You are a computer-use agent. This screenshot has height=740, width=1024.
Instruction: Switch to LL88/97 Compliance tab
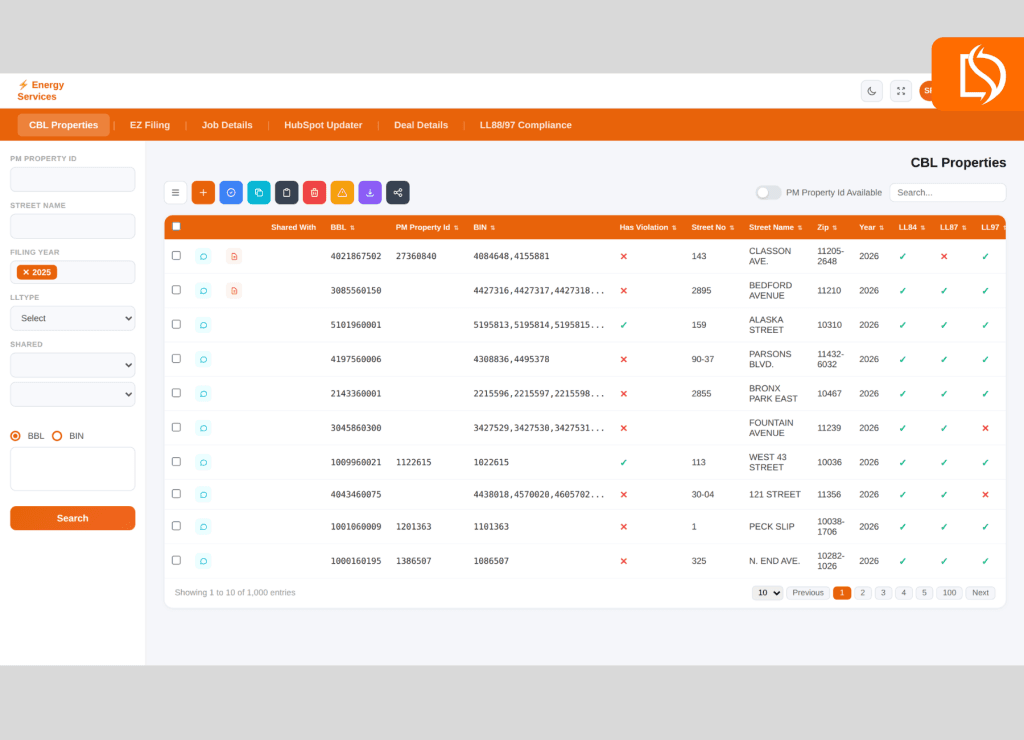[526, 125]
